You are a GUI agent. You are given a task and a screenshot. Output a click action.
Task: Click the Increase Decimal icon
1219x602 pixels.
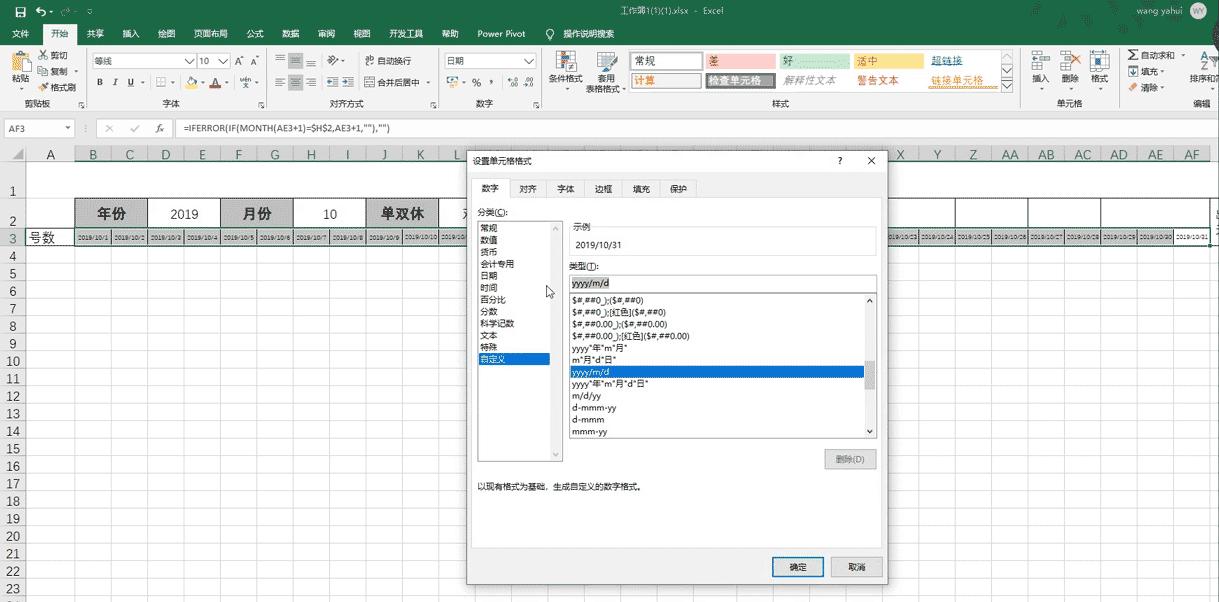(x=511, y=81)
